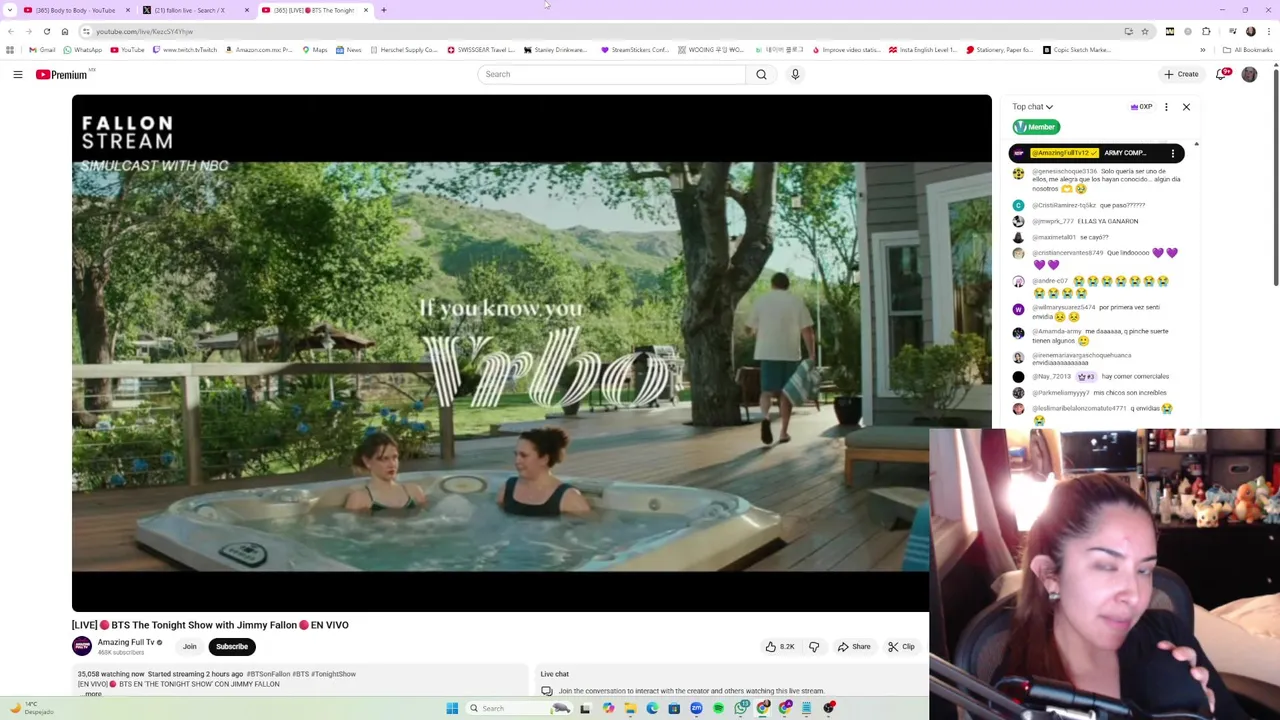1280x720 pixels.
Task: Click the #BTSonFallon hashtag
Action: click(268, 674)
